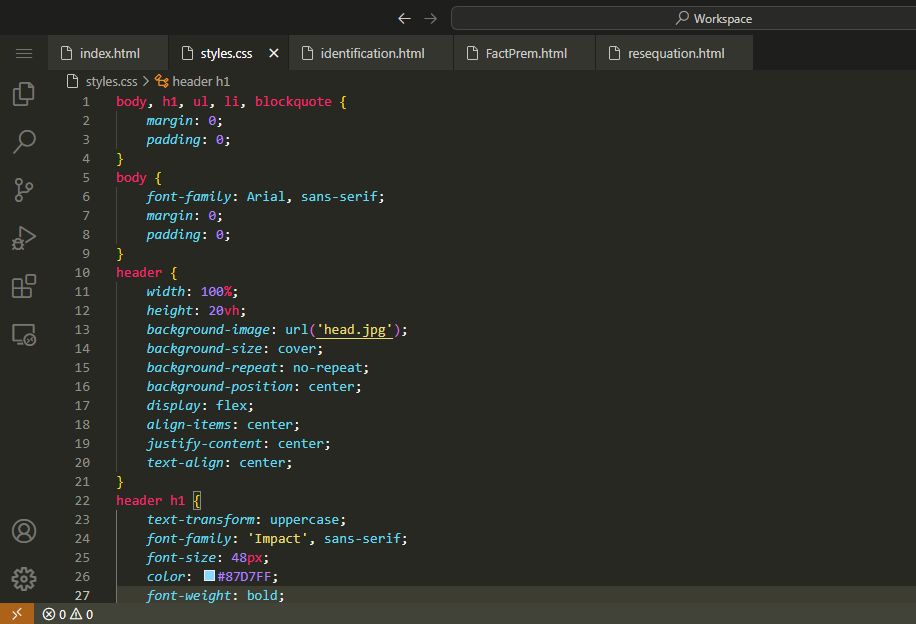Image resolution: width=916 pixels, height=624 pixels.
Task: Show errors and warnings problems panel
Action: tap(68, 614)
